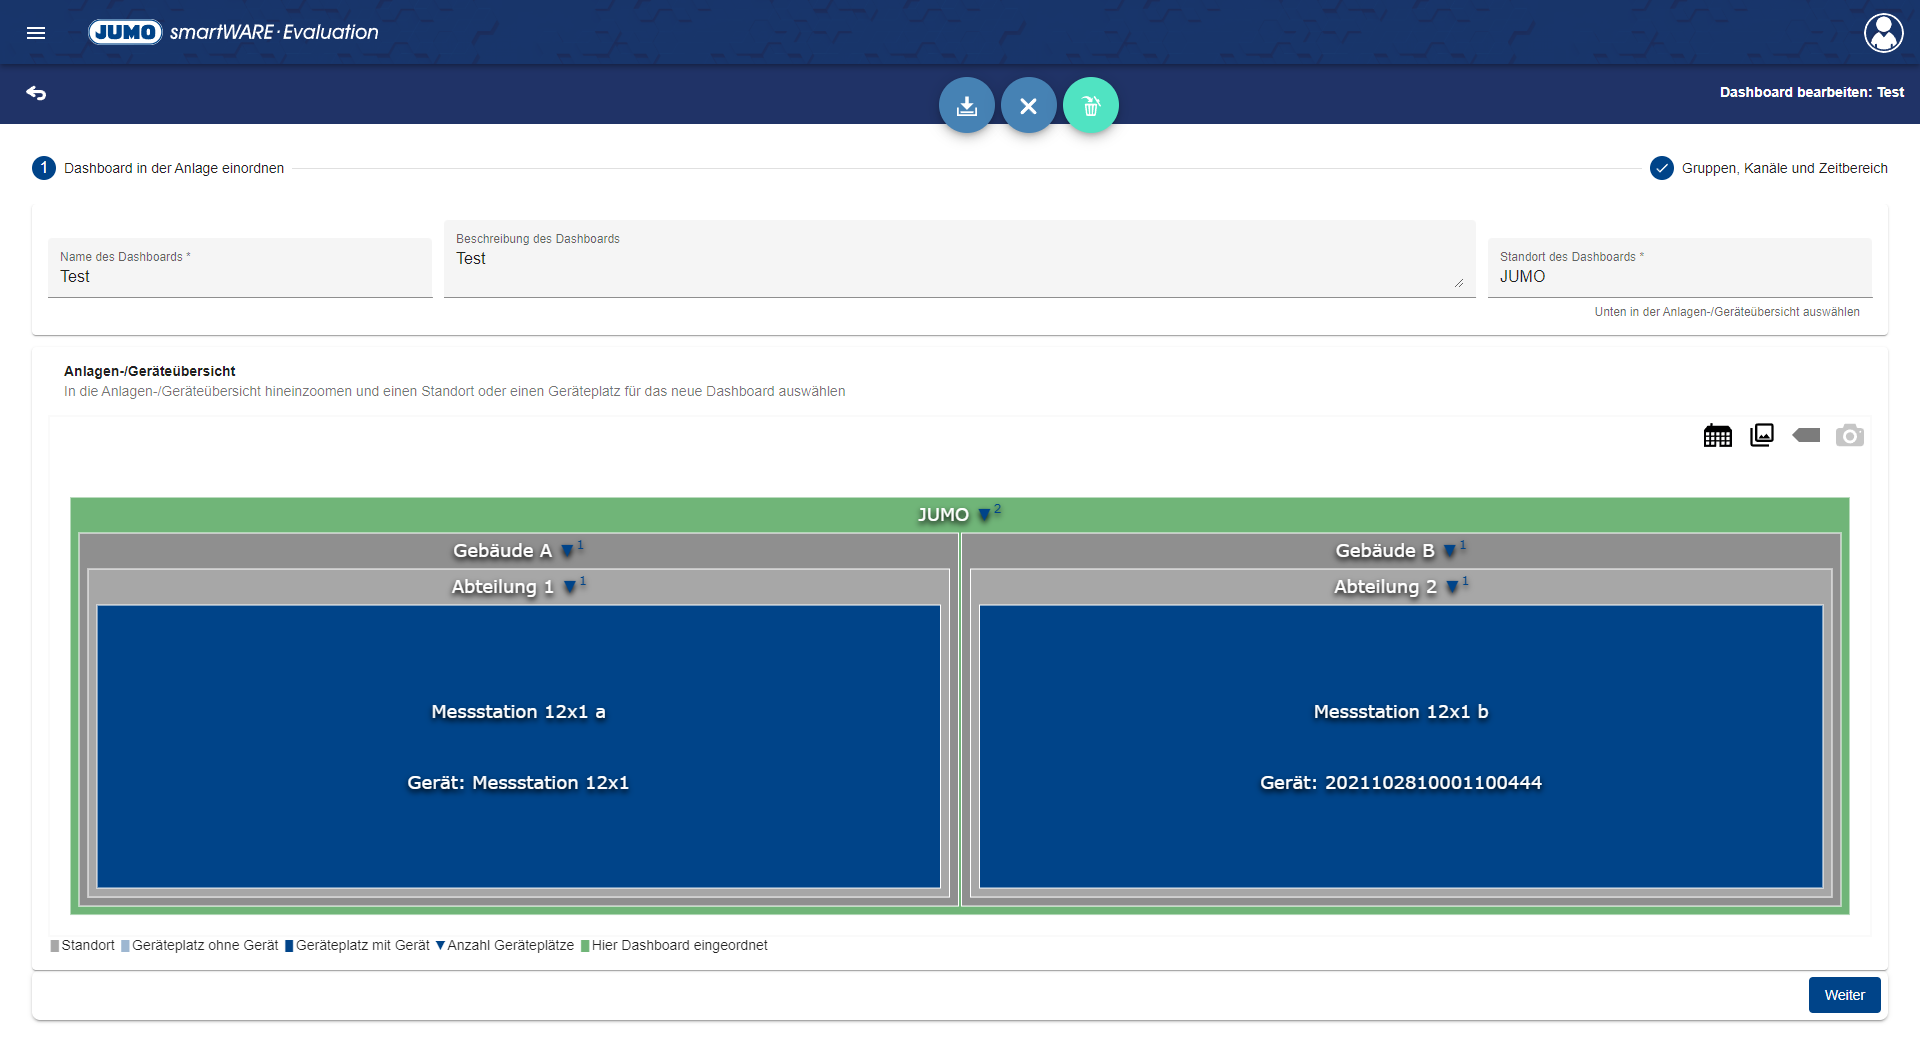Click the camera snapshot icon
Viewport: 1920px width, 1057px height.
tap(1849, 436)
